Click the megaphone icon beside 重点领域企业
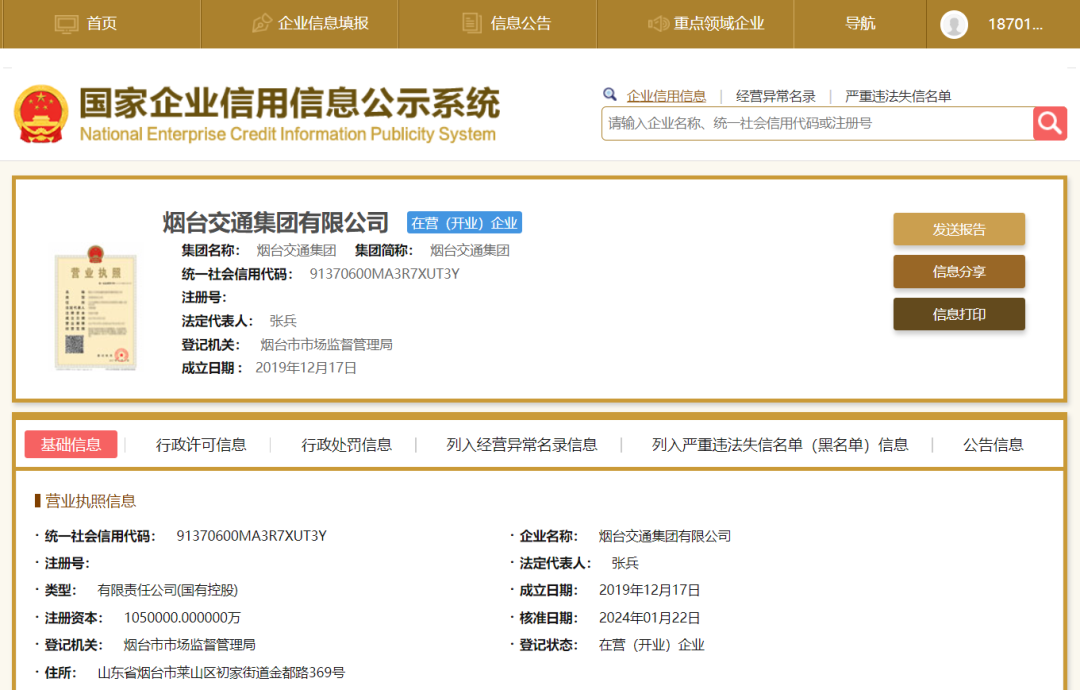Image resolution: width=1080 pixels, height=690 pixels. (x=657, y=23)
